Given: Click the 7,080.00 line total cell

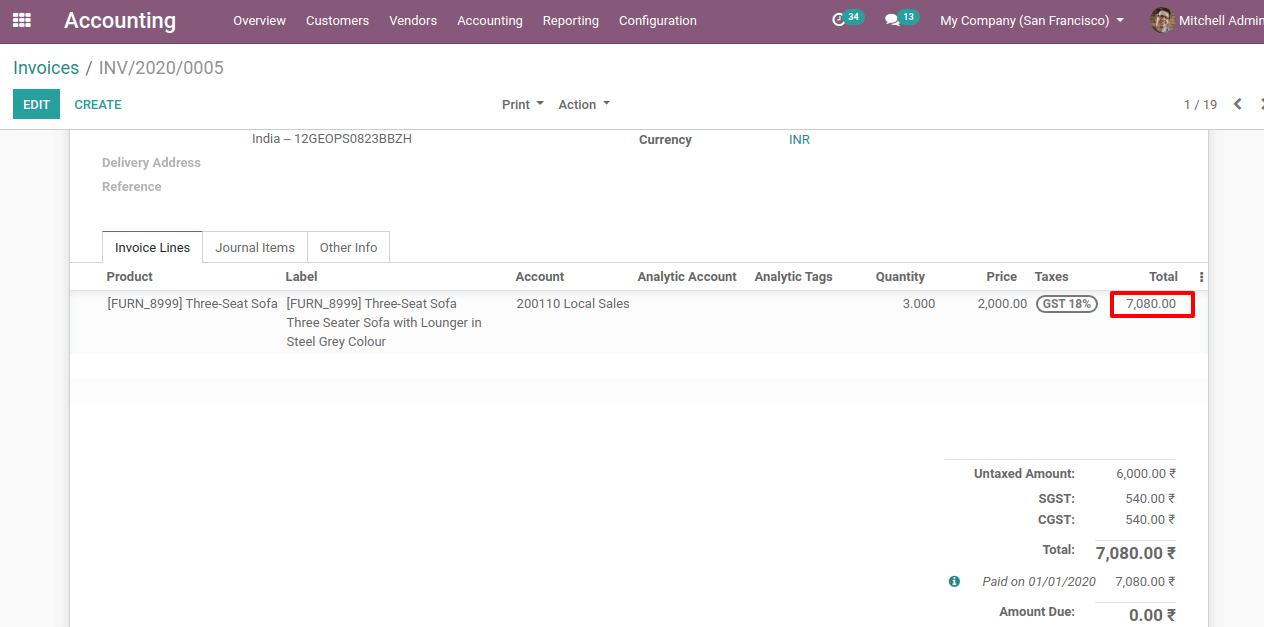Looking at the screenshot, I should point(1151,304).
